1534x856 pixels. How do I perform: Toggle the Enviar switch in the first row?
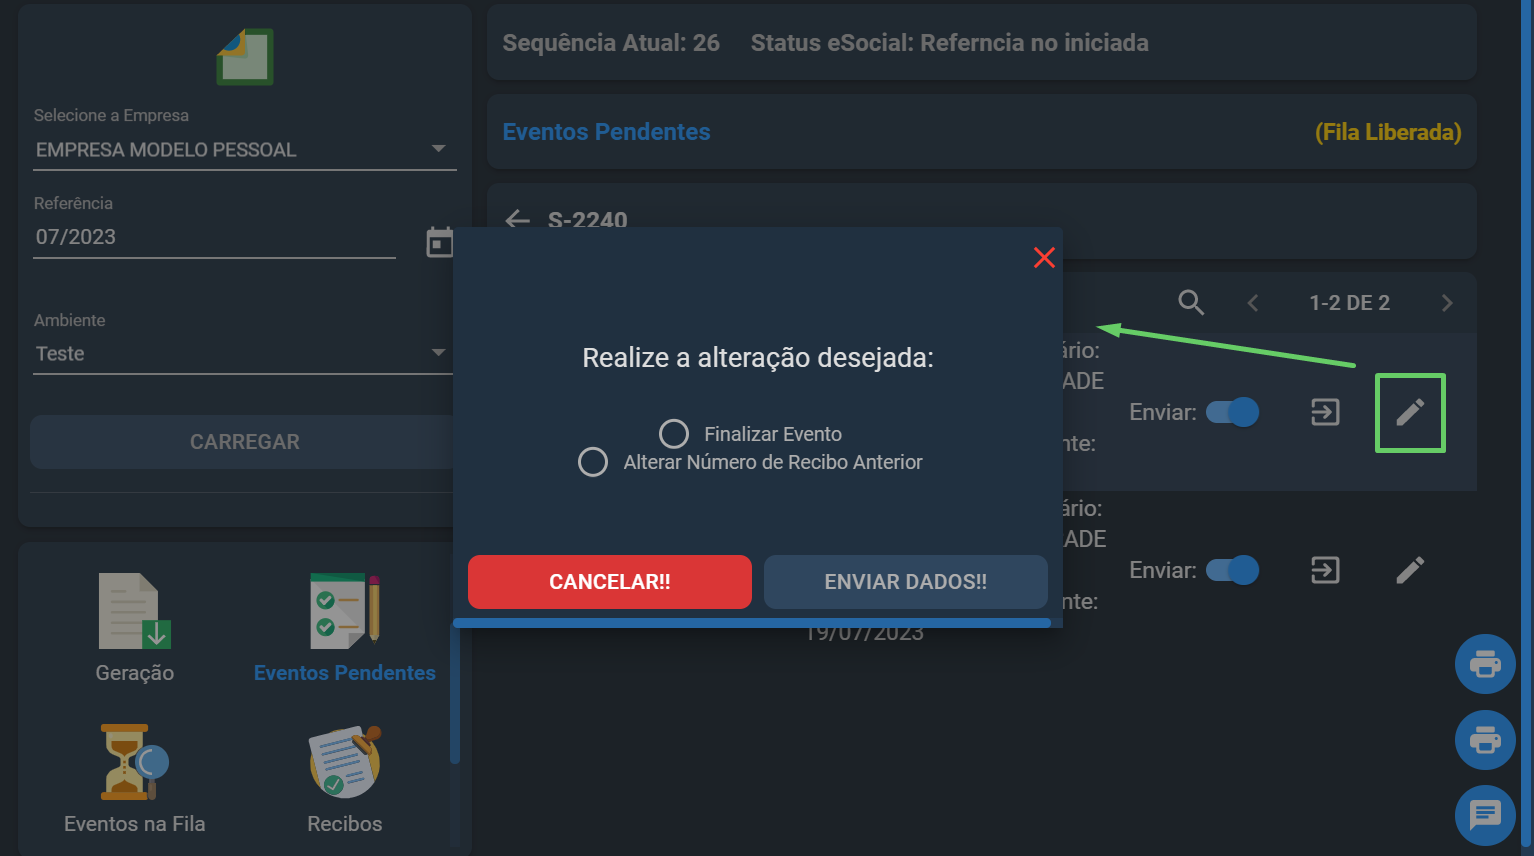point(1232,412)
